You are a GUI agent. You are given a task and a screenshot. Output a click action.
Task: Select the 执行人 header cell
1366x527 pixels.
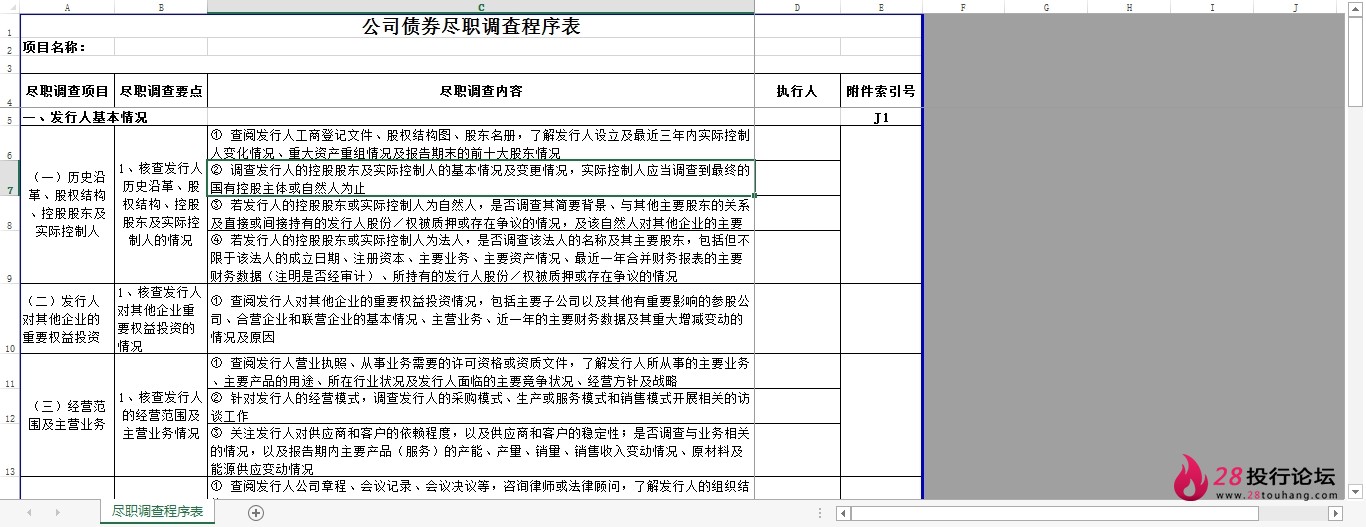click(797, 91)
